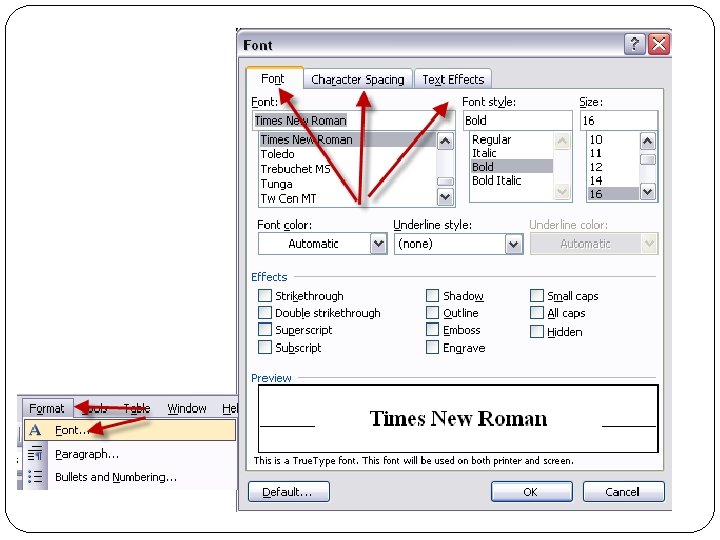Click the Font icon in Format menu
Viewport: 720px width, 540px height.
point(35,430)
